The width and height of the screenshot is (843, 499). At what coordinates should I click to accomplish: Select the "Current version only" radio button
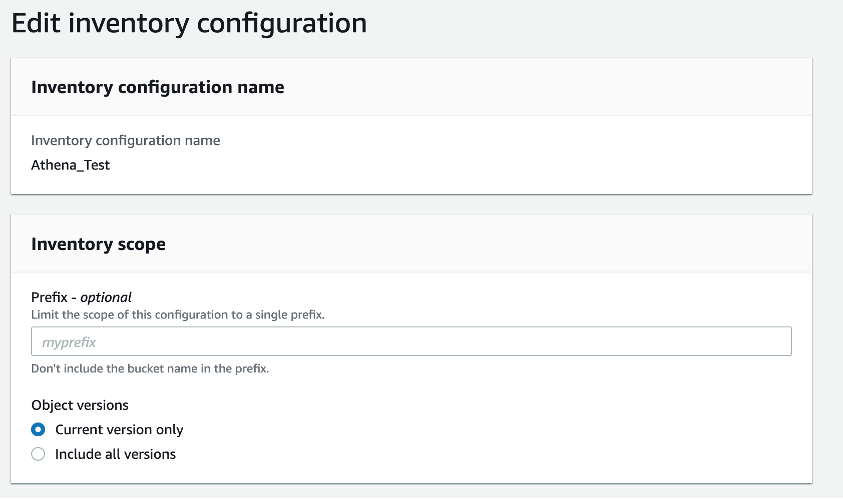tap(38, 430)
